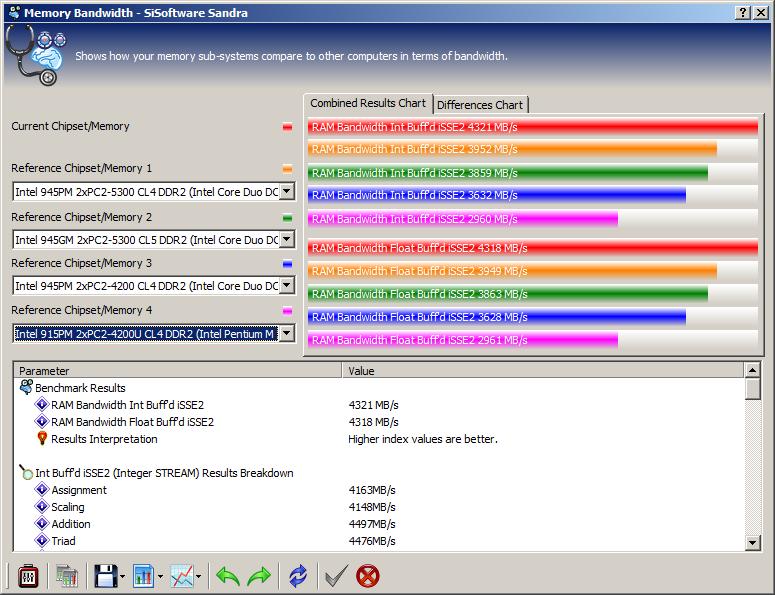This screenshot has width=775, height=595.
Task: Open the arrow next to line graph icon
Action: tap(198, 577)
